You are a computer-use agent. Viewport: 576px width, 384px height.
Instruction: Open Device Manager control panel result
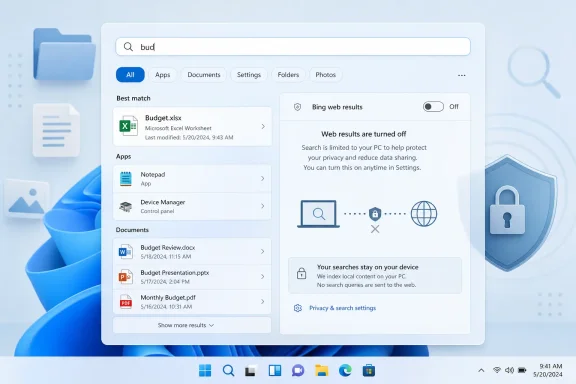point(192,207)
